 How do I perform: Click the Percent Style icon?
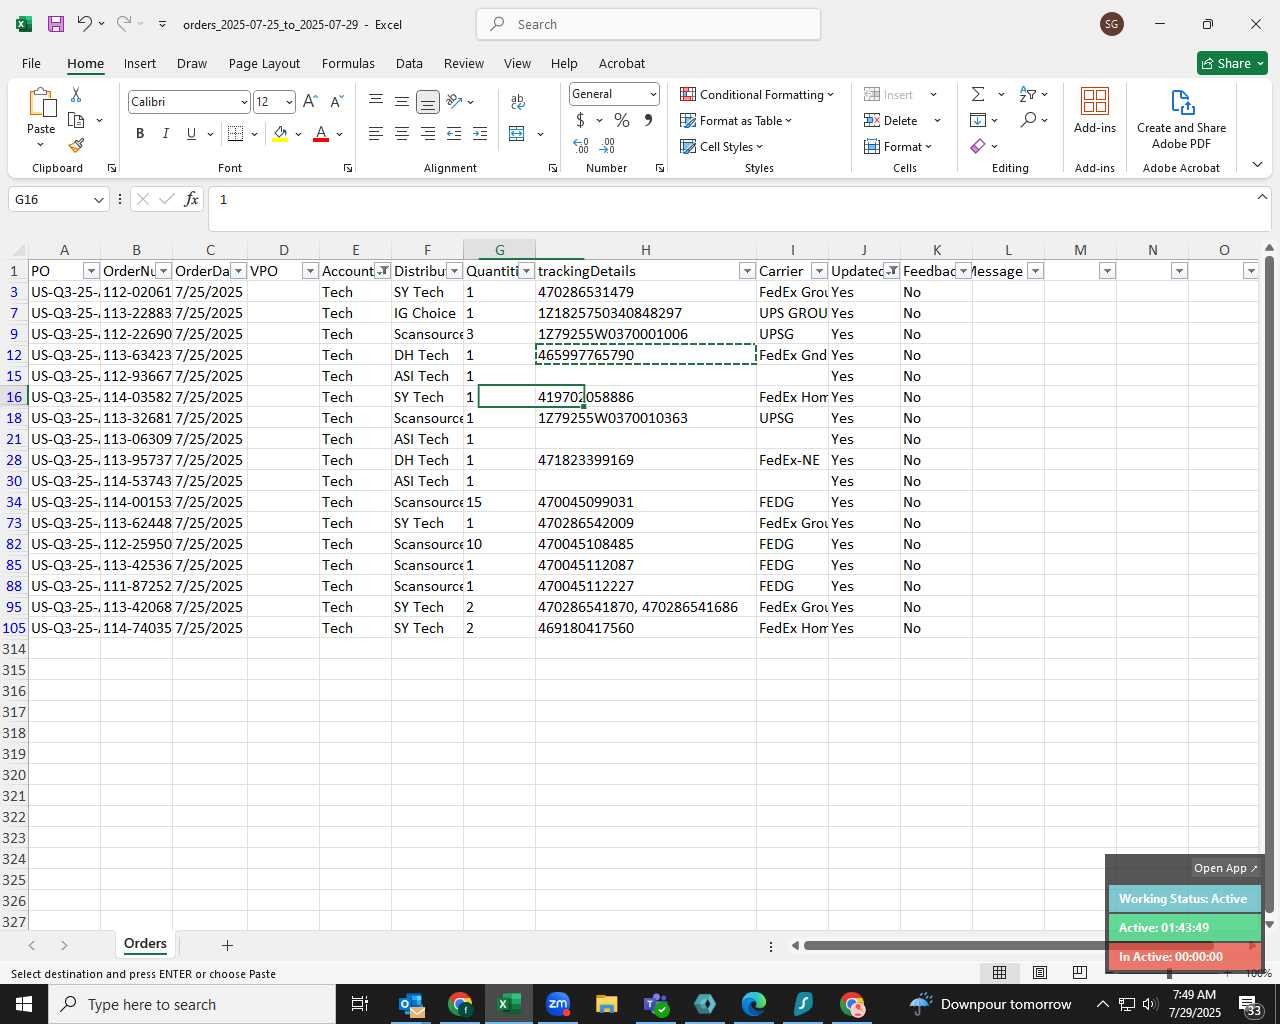(x=622, y=120)
